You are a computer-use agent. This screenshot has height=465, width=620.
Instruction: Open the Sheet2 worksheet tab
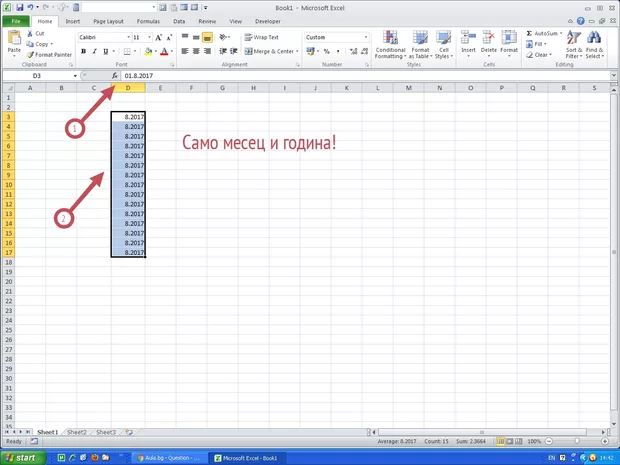point(77,432)
